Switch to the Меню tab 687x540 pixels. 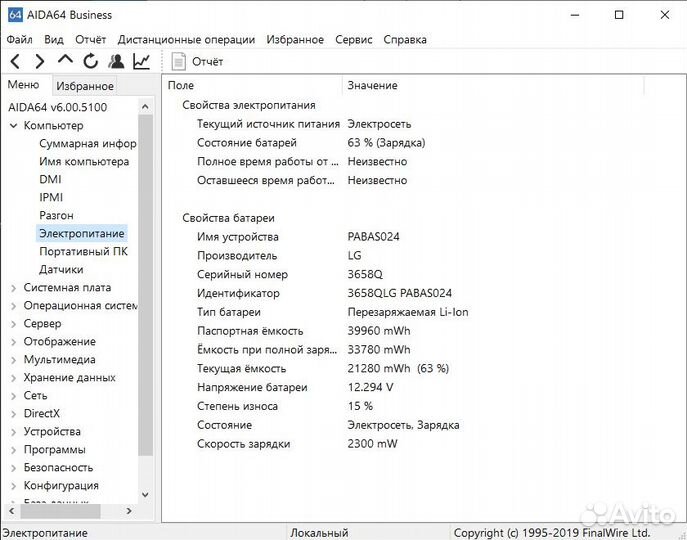coord(24,85)
